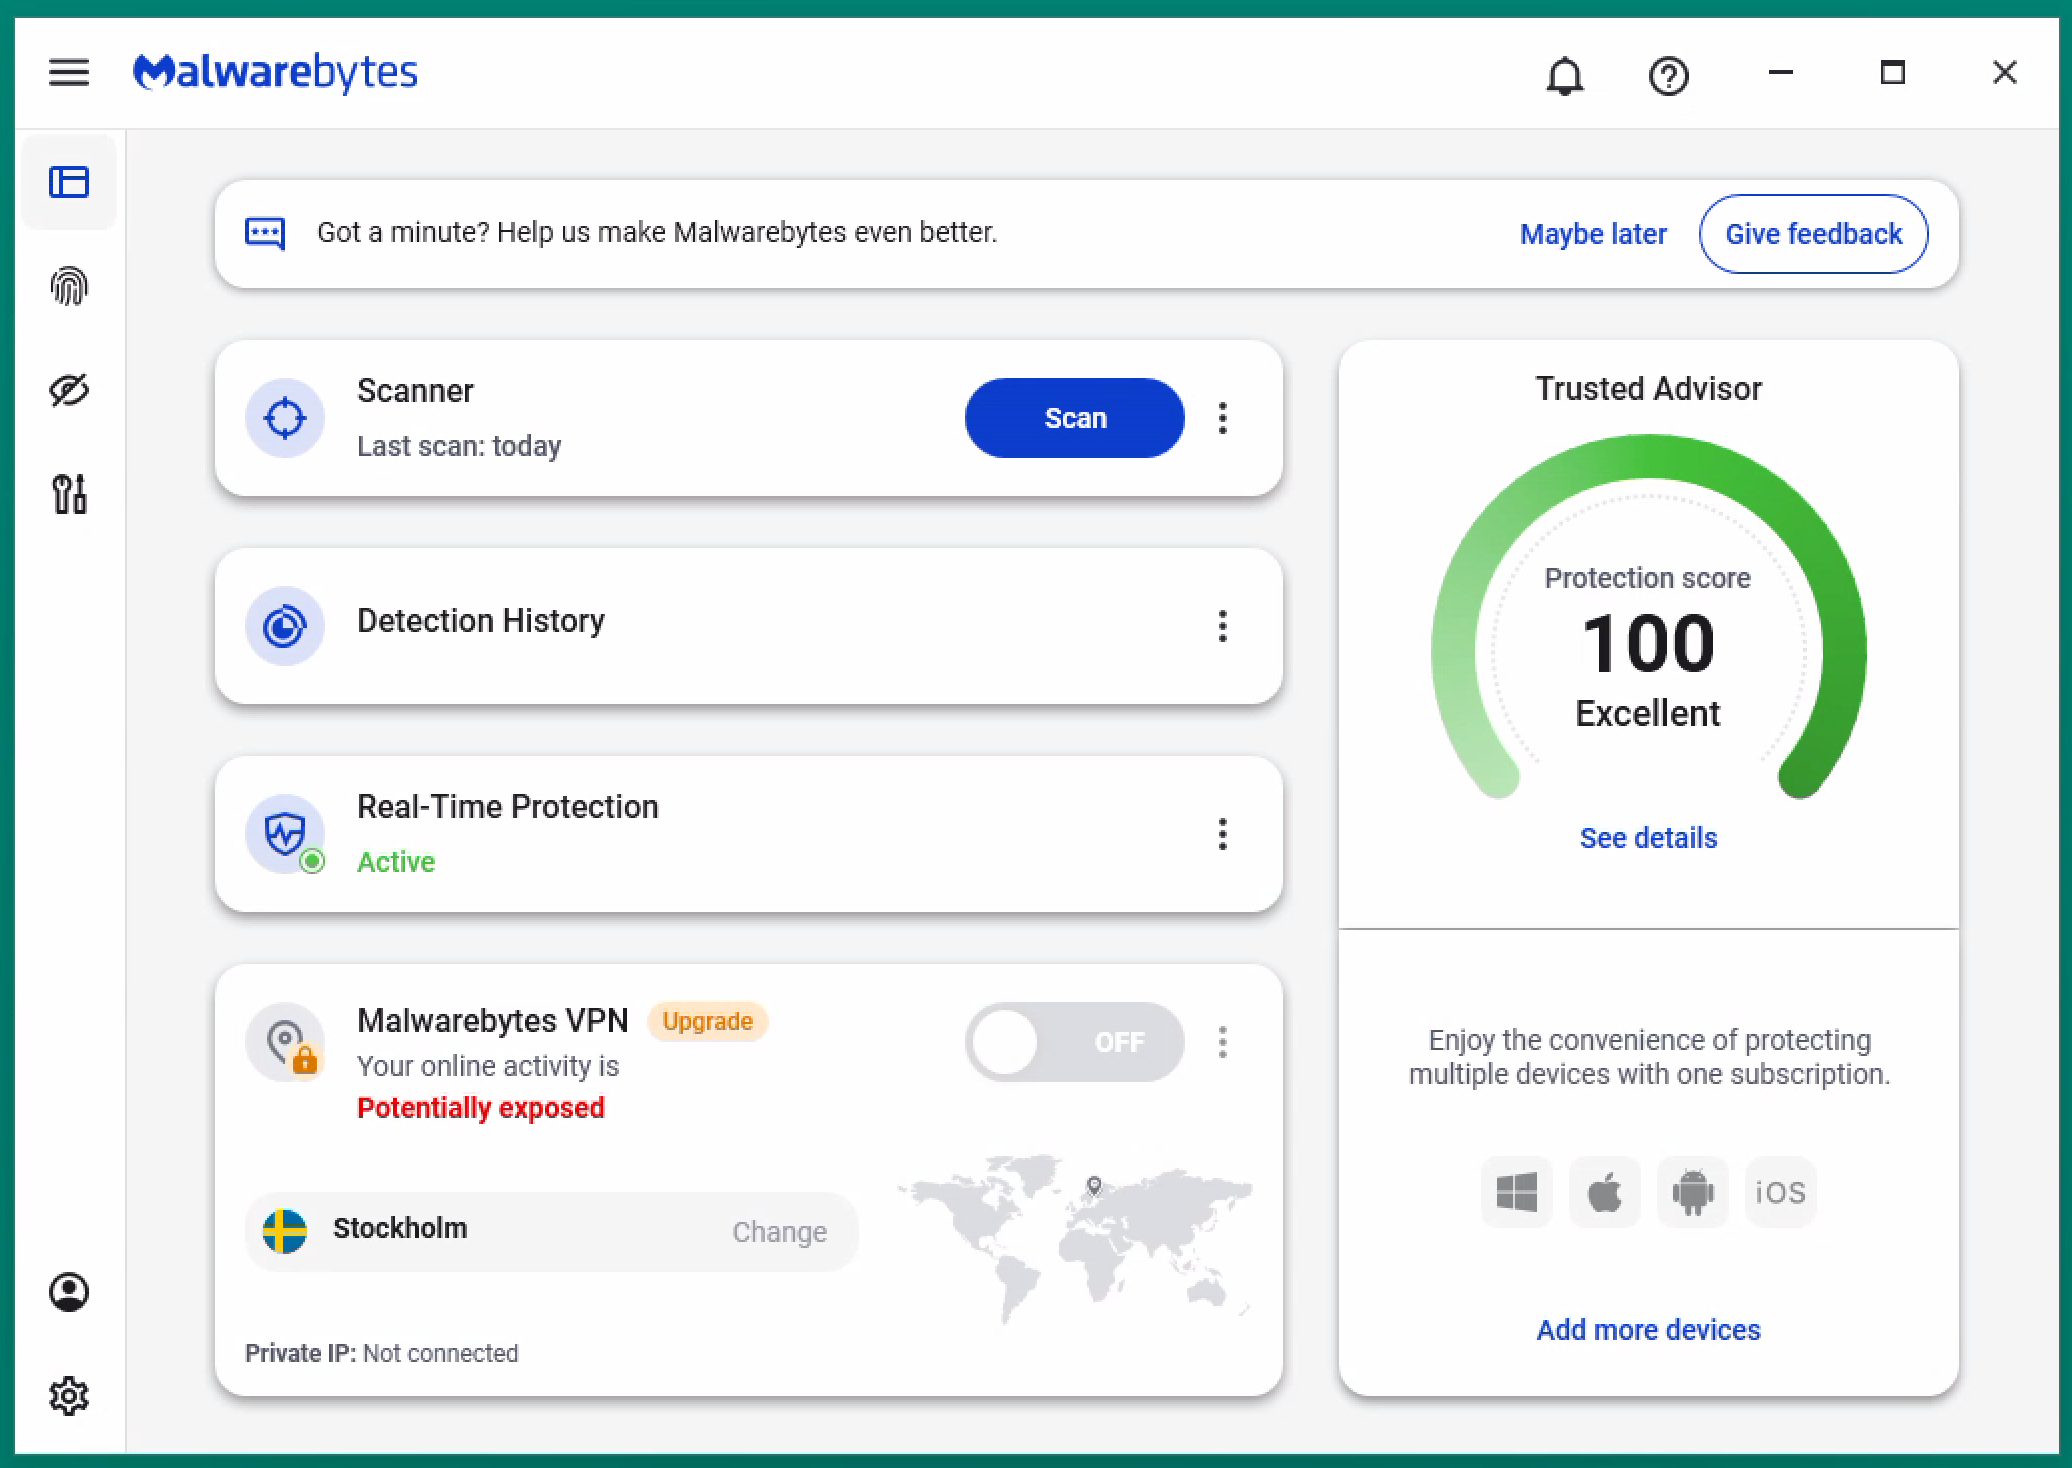Open See details under protection score
This screenshot has width=2072, height=1468.
(1648, 838)
